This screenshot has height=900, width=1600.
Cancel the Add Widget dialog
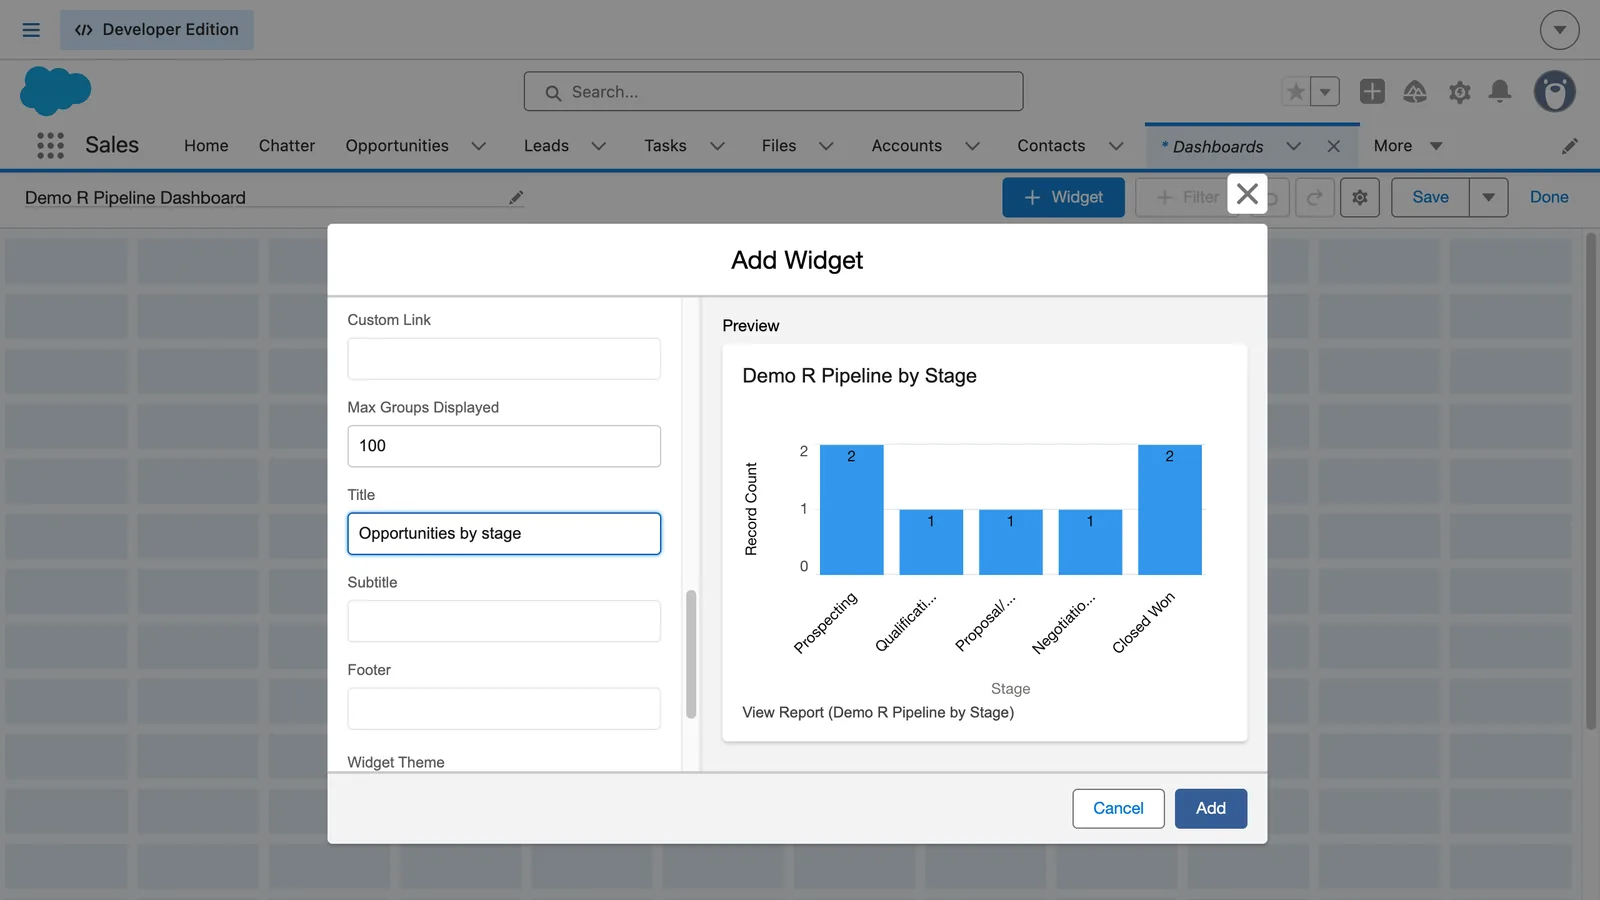(x=1118, y=808)
